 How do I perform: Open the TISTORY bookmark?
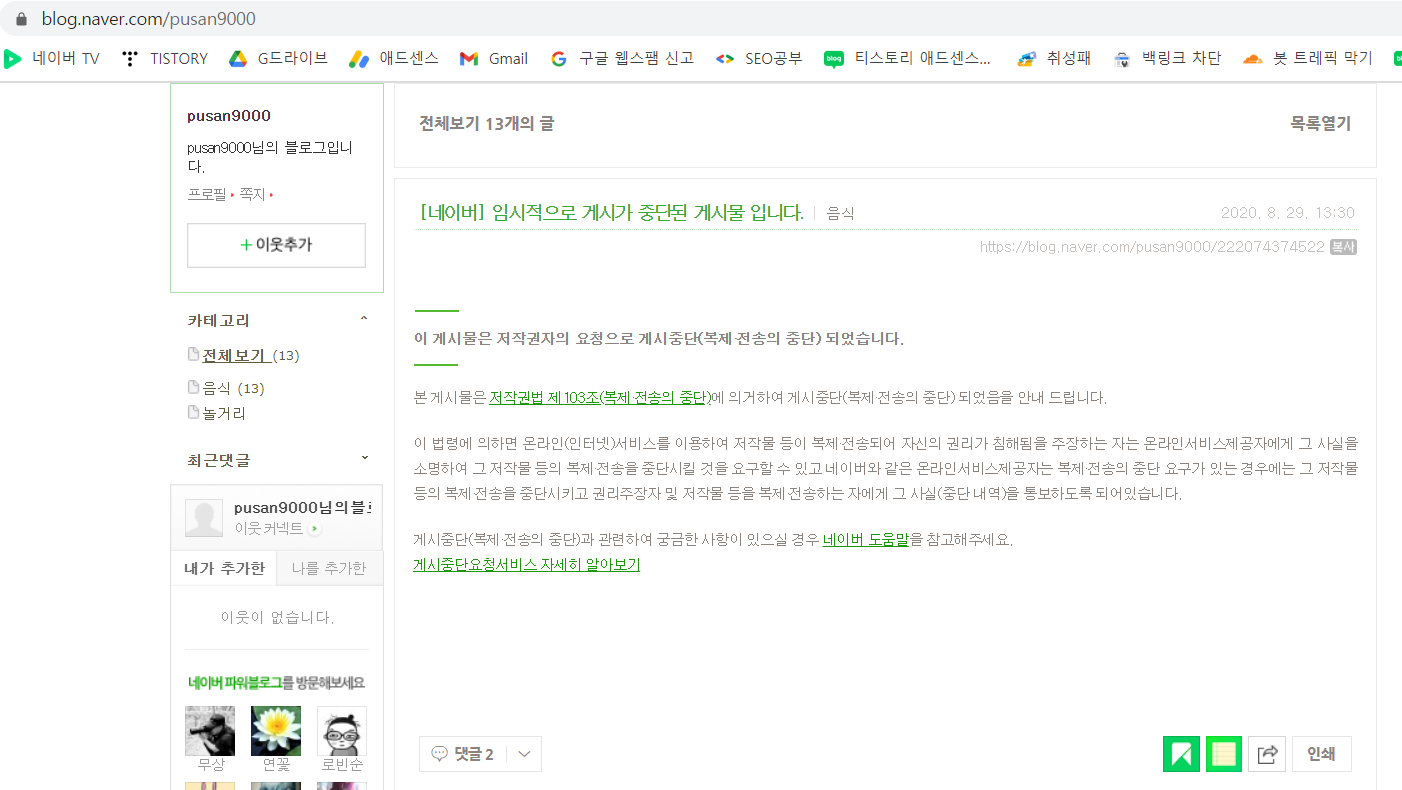(165, 58)
